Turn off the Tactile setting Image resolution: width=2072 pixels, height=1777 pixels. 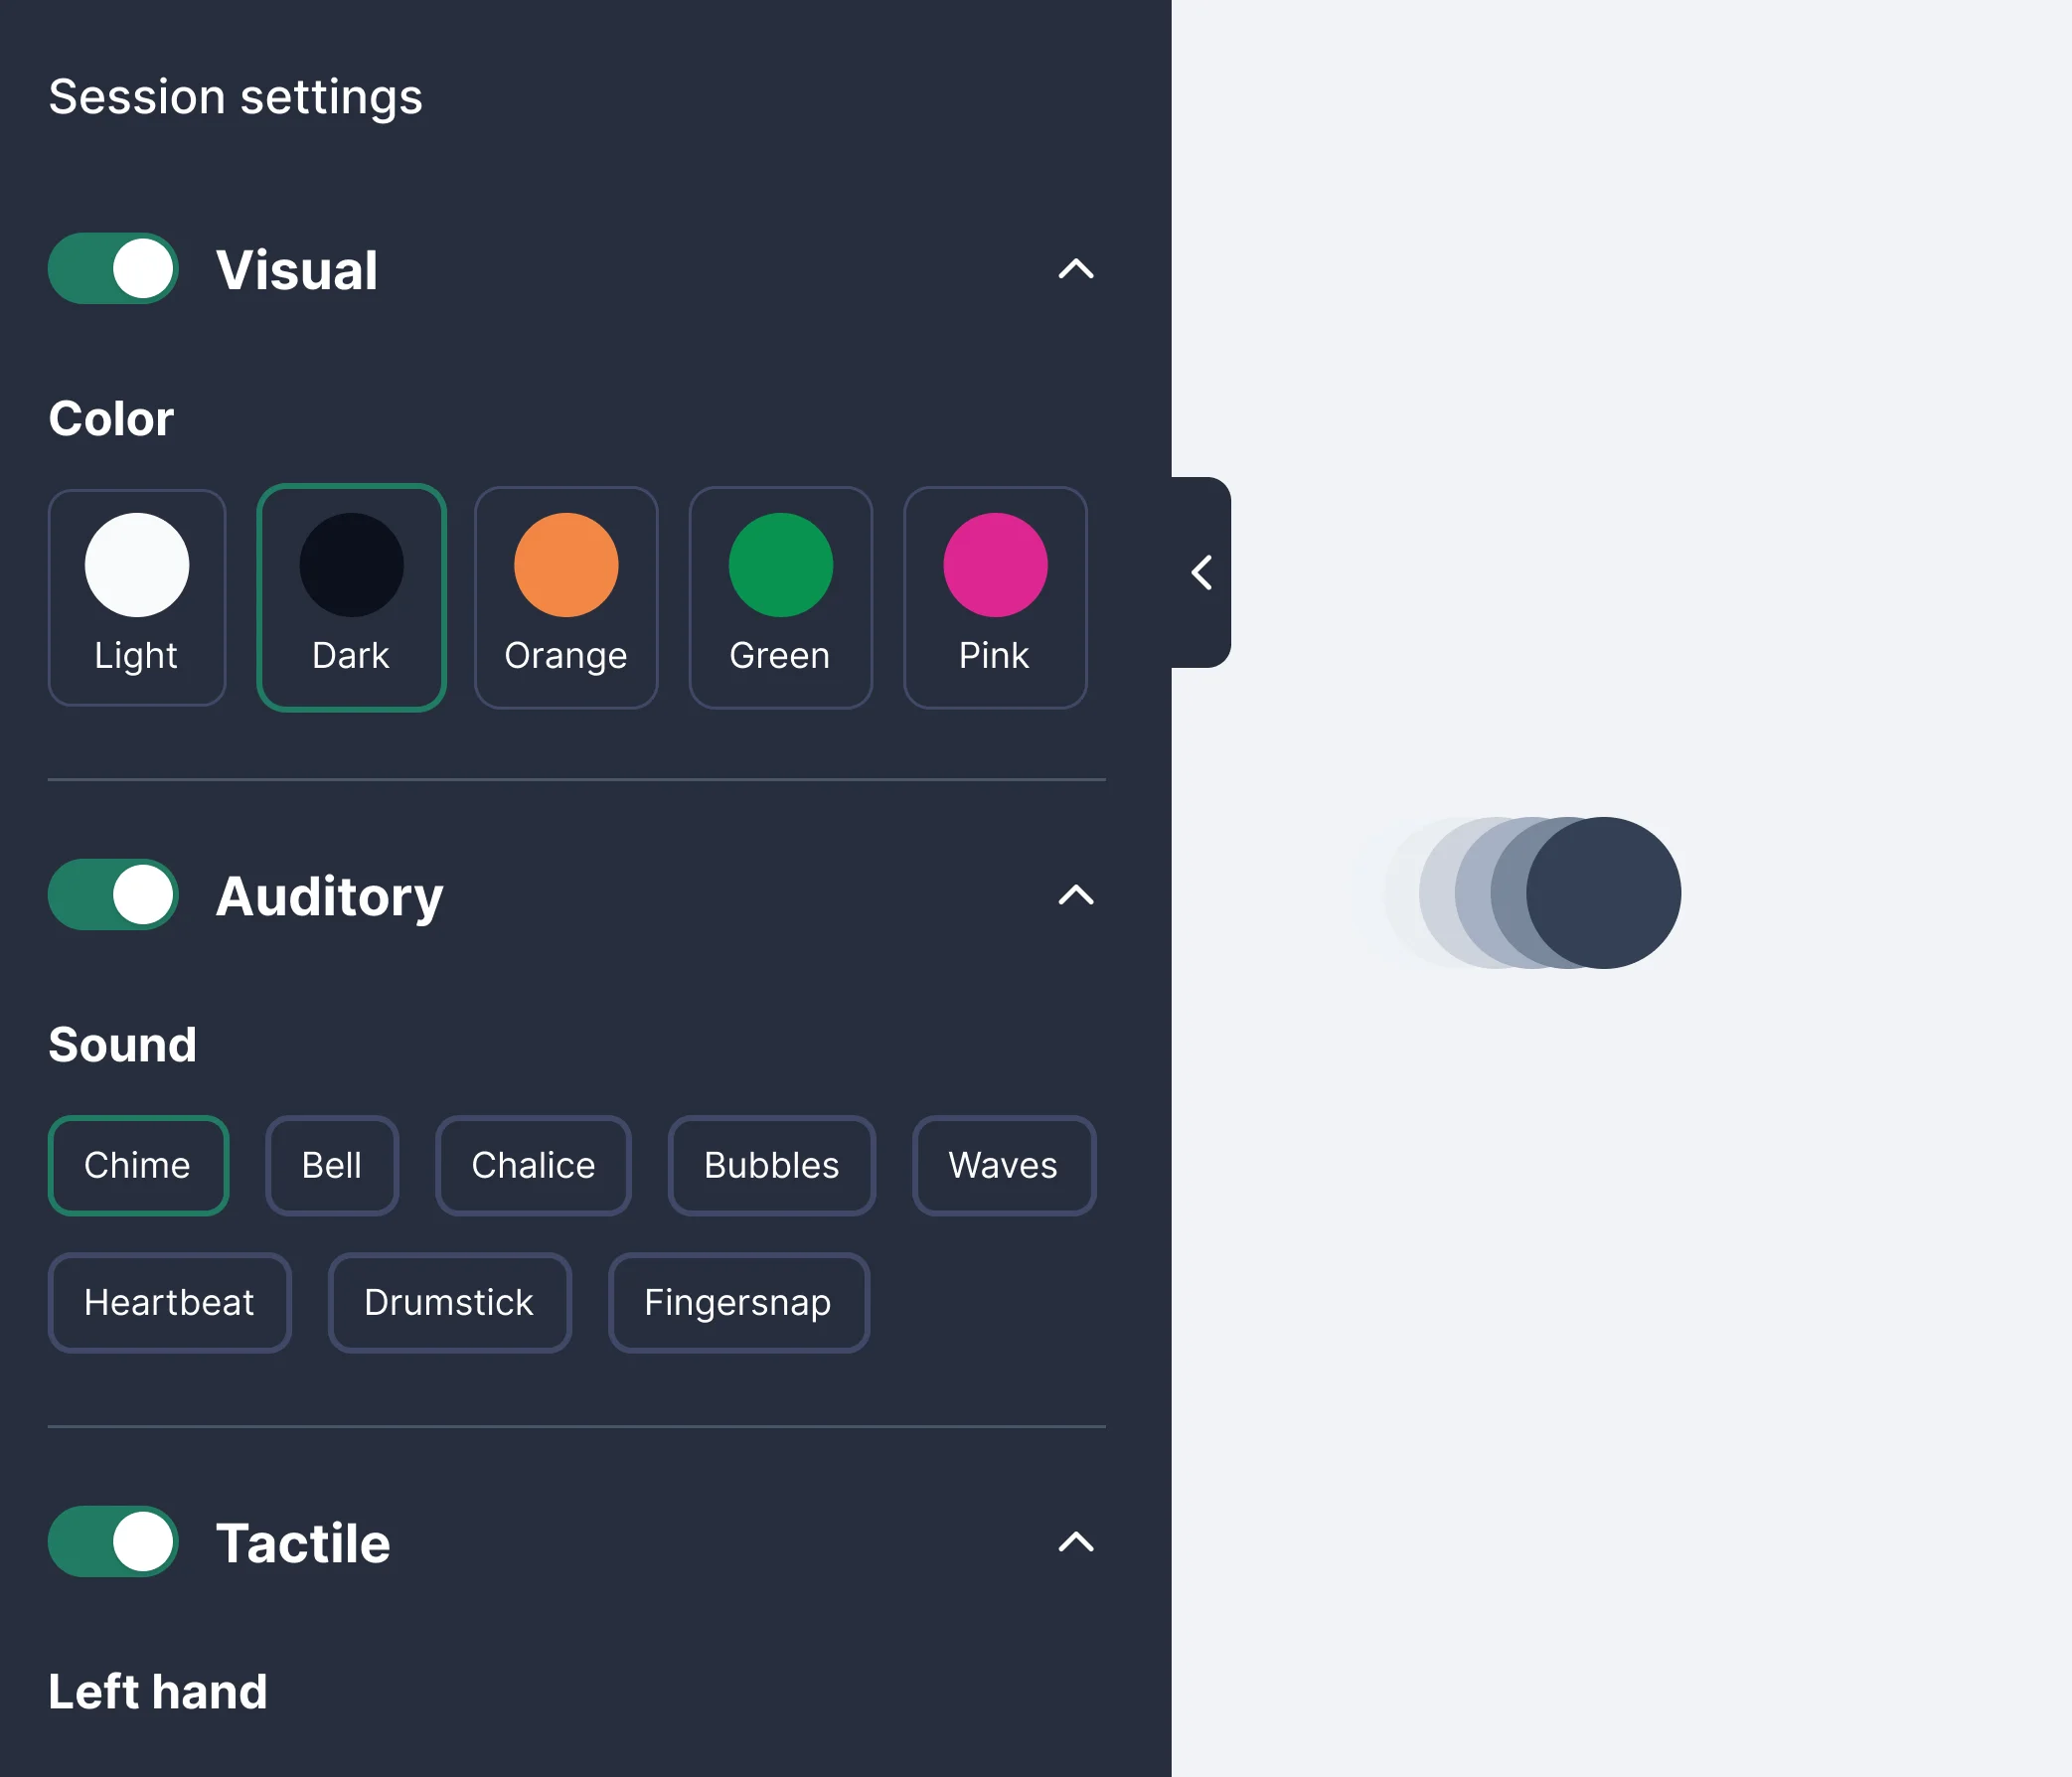[x=112, y=1542]
